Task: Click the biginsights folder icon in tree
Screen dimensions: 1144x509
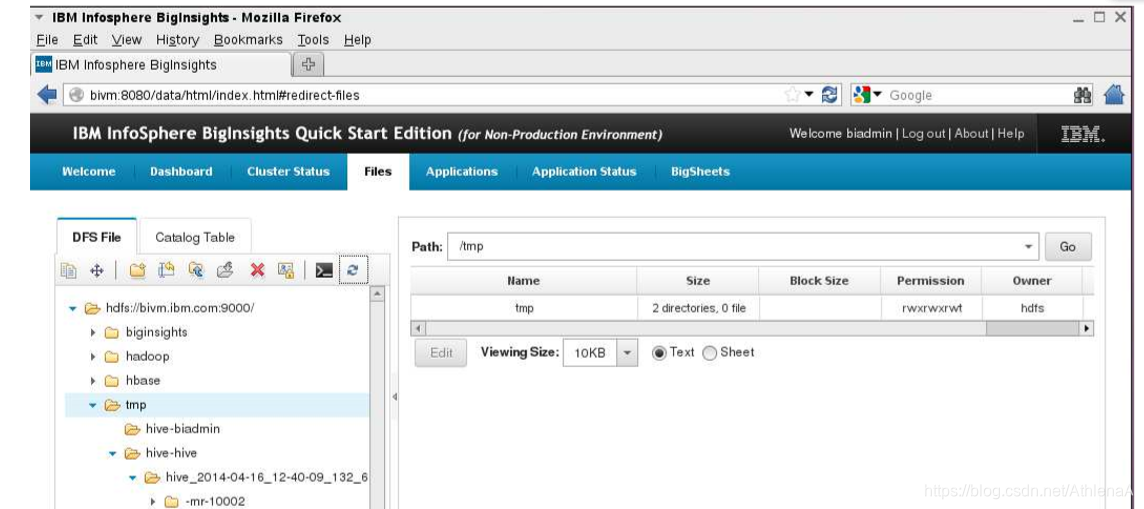Action: (x=112, y=333)
